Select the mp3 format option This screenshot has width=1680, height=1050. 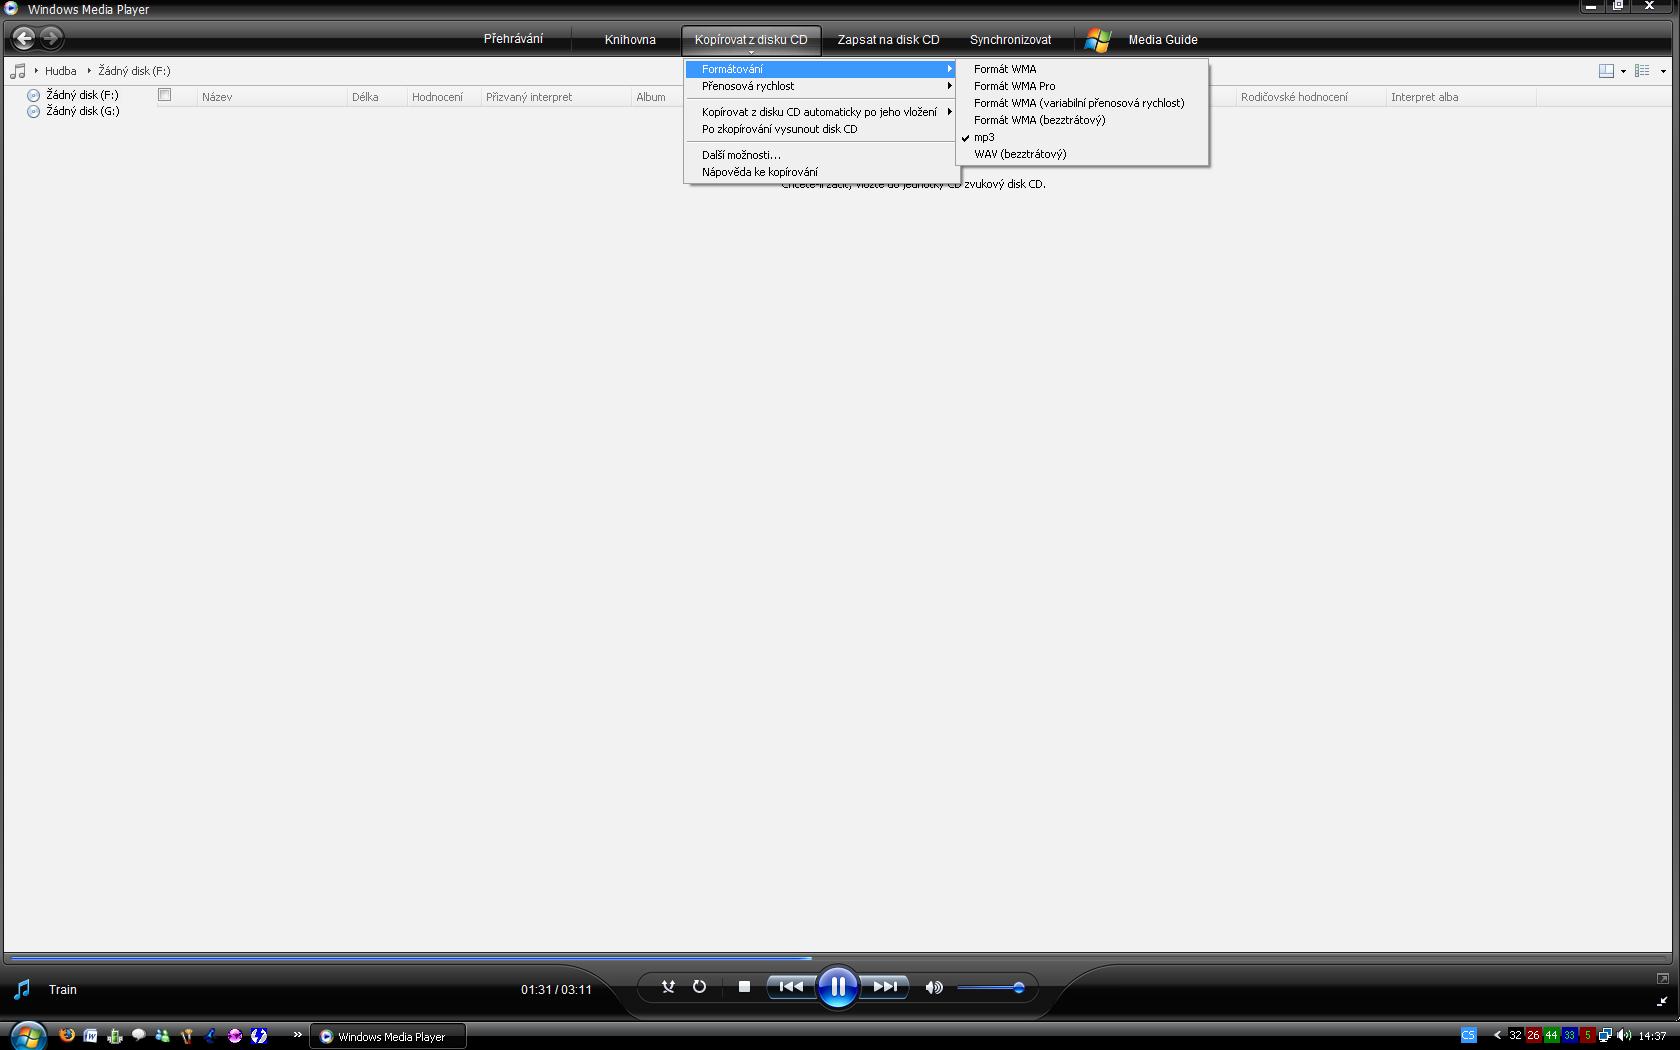pos(984,137)
